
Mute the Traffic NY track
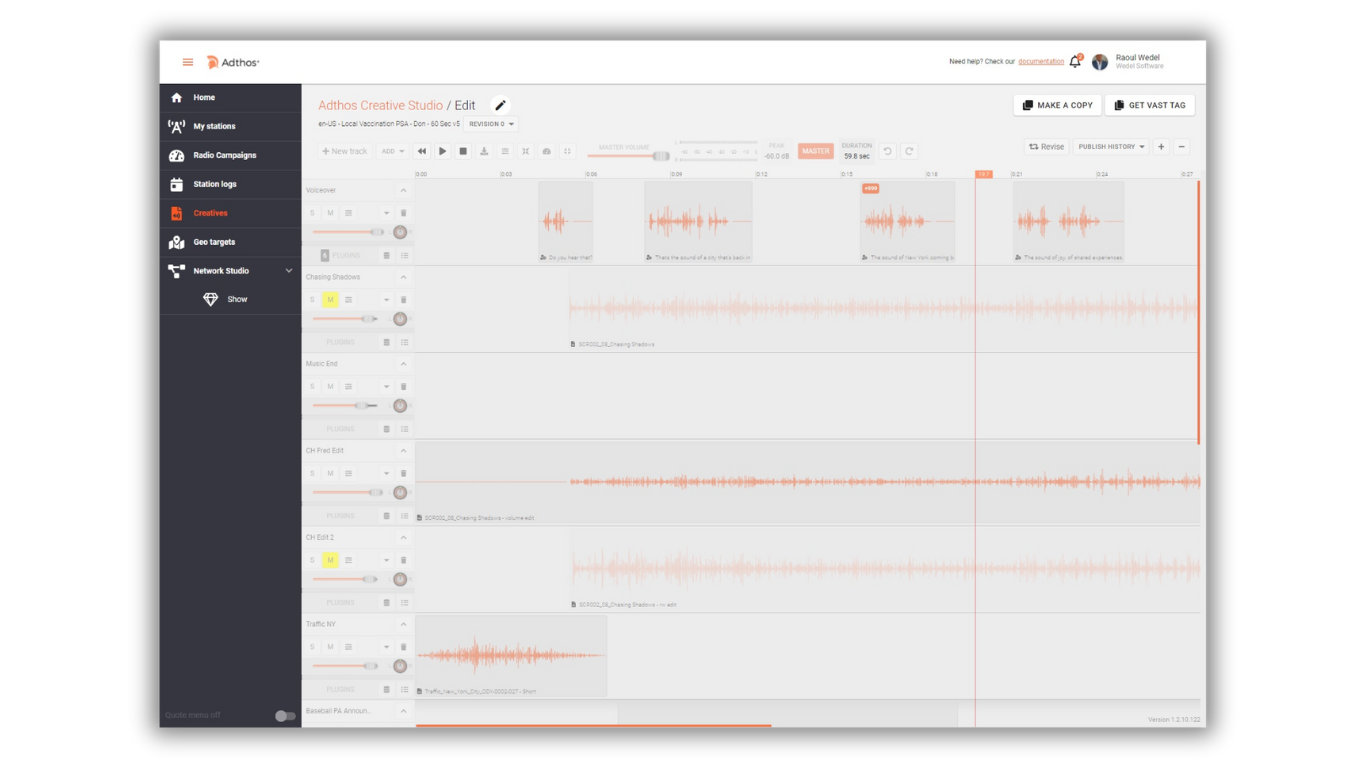[330, 647]
